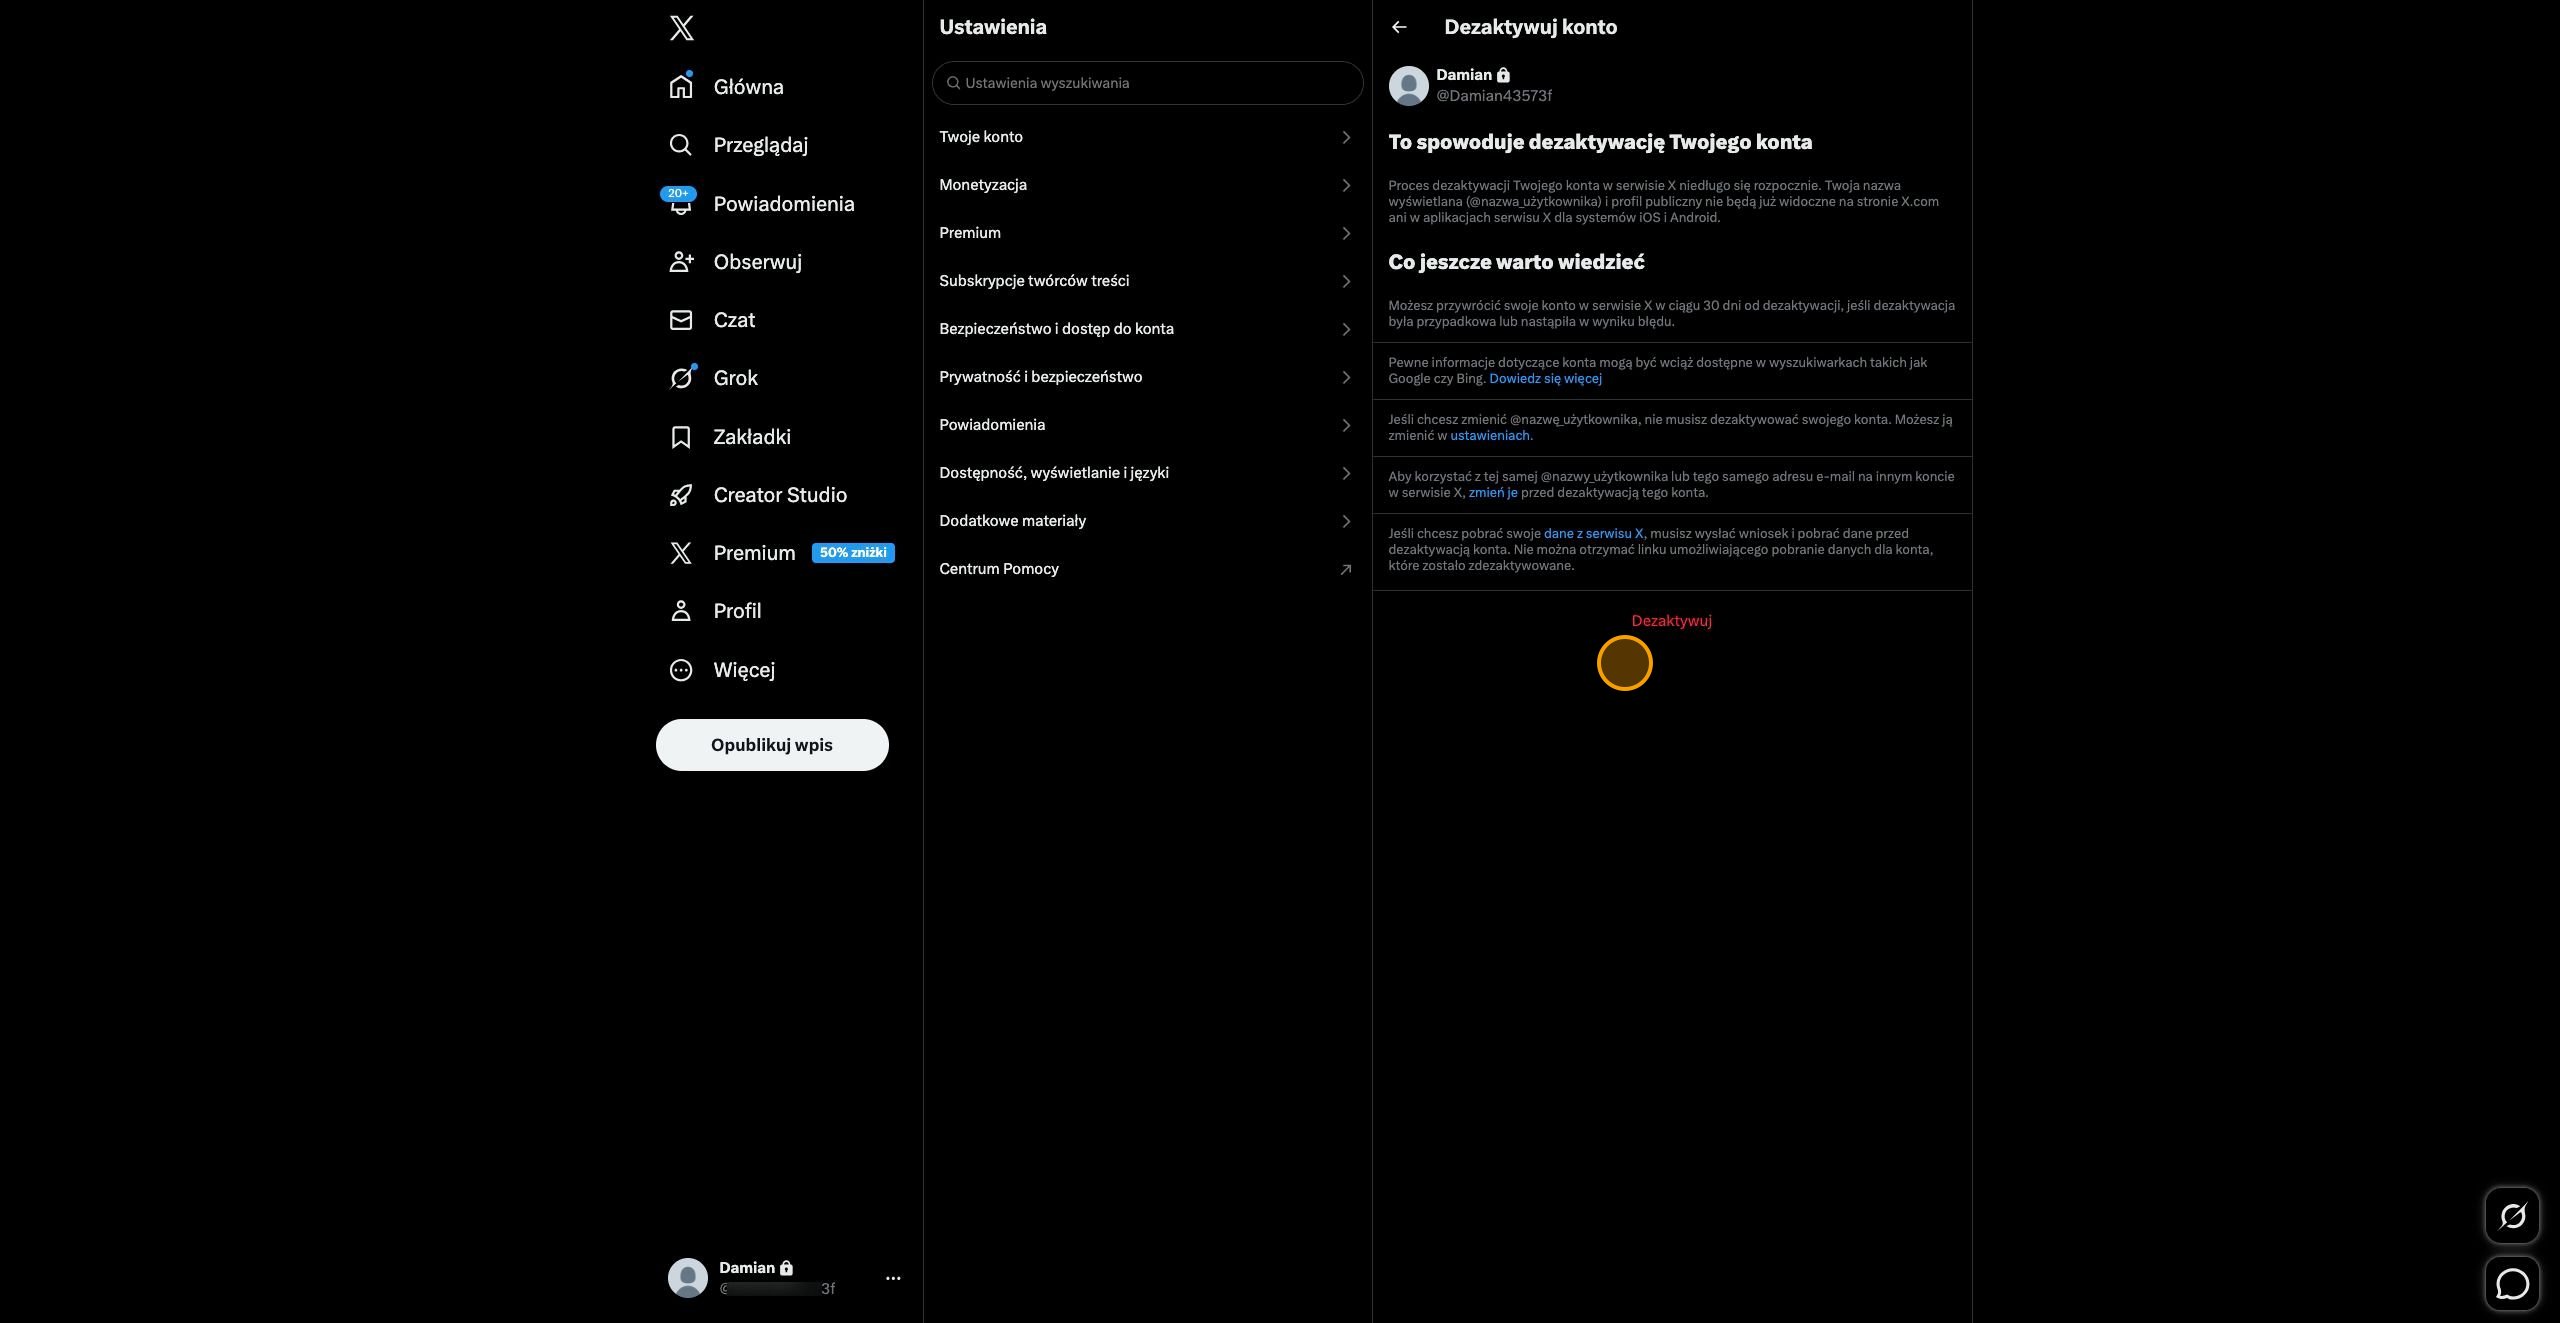Viewport: 2560px width, 1323px height.
Task: Click the Grok icon in sidebar
Action: 681,378
